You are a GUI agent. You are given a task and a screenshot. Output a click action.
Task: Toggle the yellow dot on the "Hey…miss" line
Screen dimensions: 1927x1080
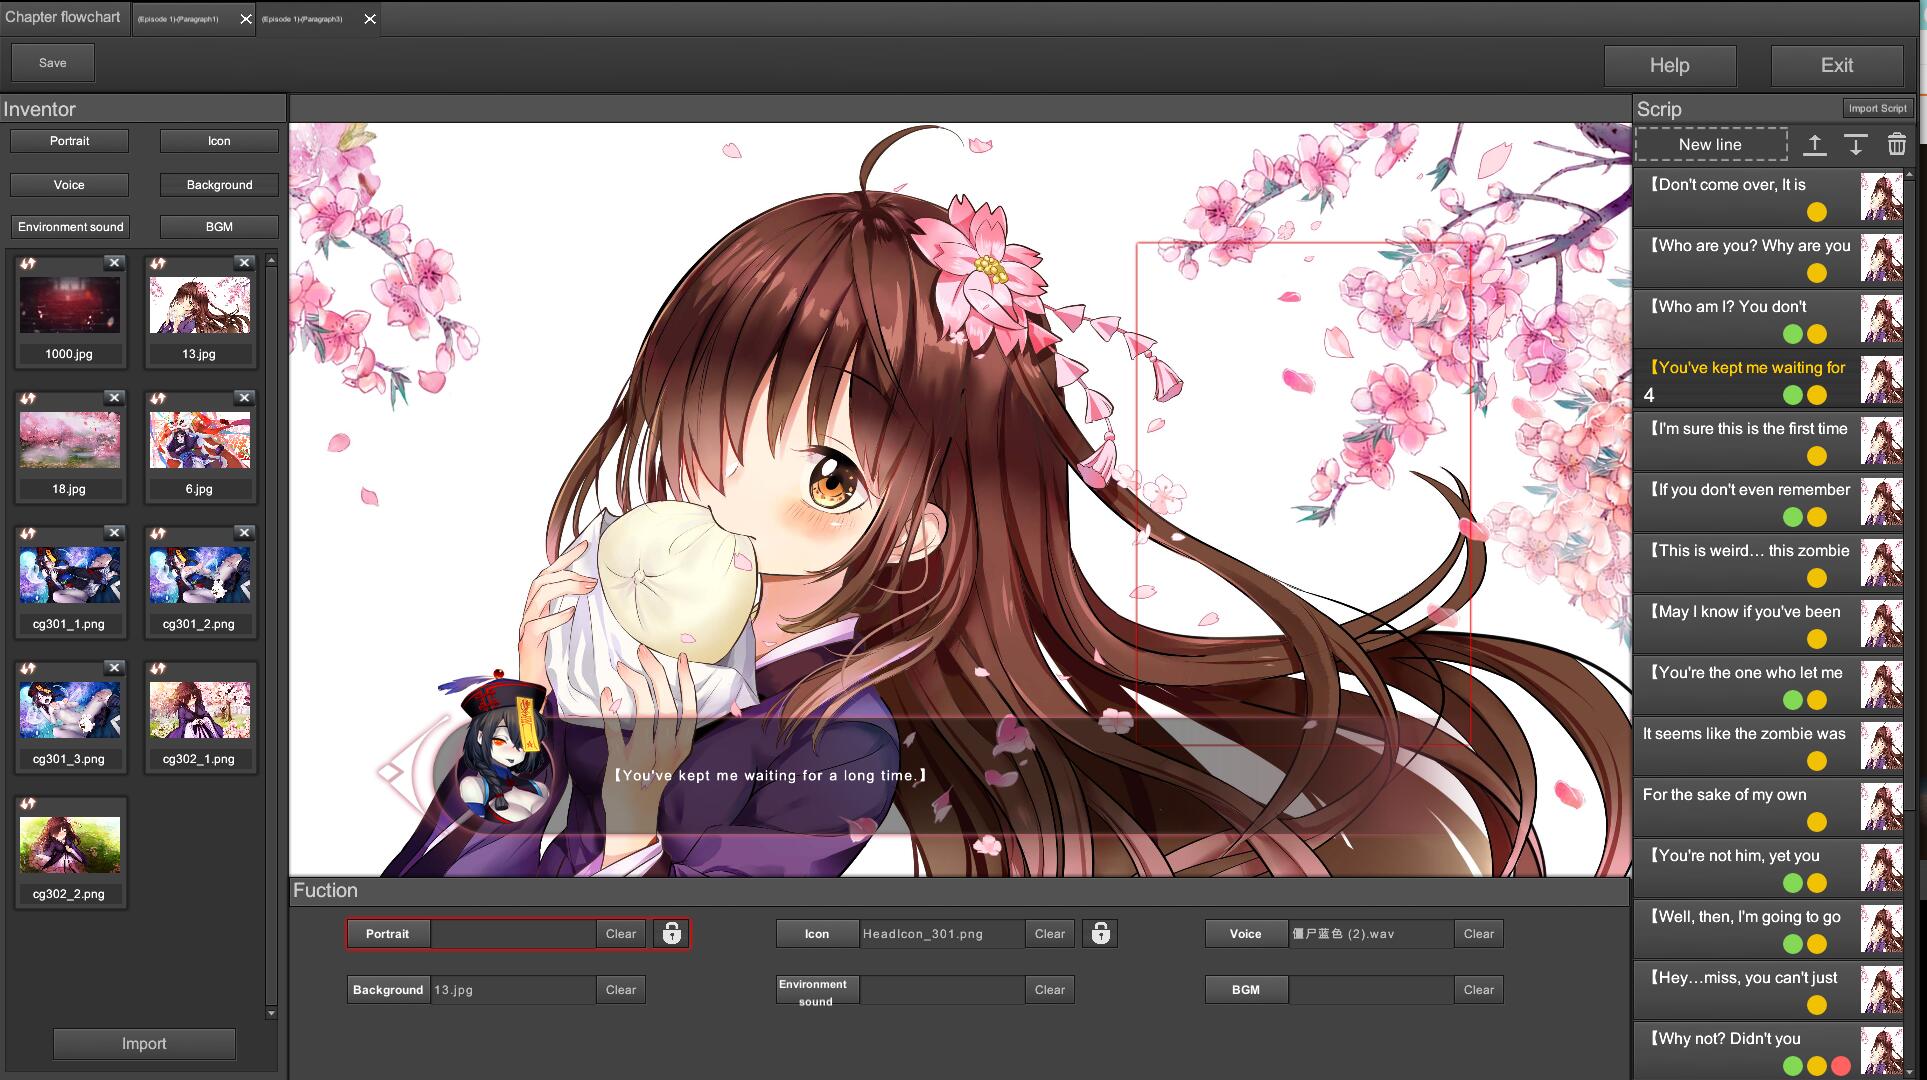(x=1815, y=1005)
